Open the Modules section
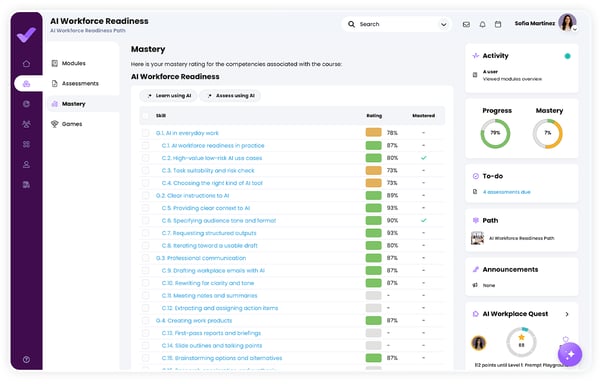 73,63
